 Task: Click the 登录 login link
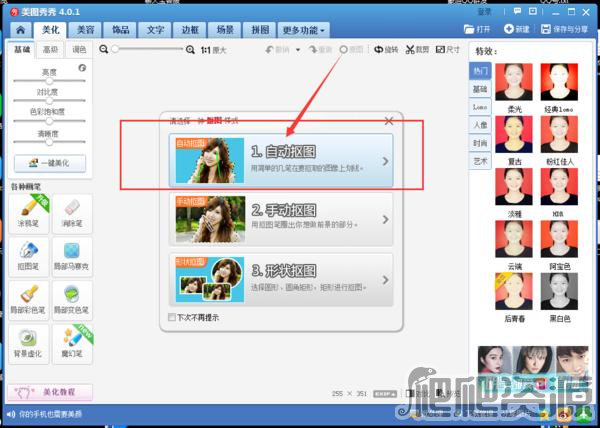tap(484, 12)
